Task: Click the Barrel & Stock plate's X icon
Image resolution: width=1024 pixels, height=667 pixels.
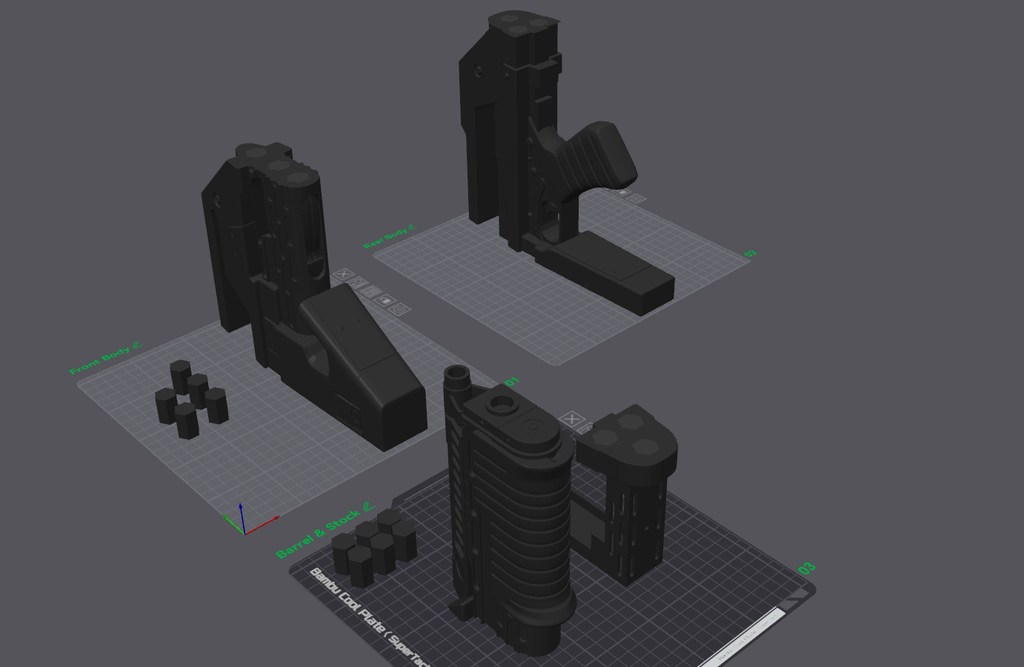Action: (571, 419)
